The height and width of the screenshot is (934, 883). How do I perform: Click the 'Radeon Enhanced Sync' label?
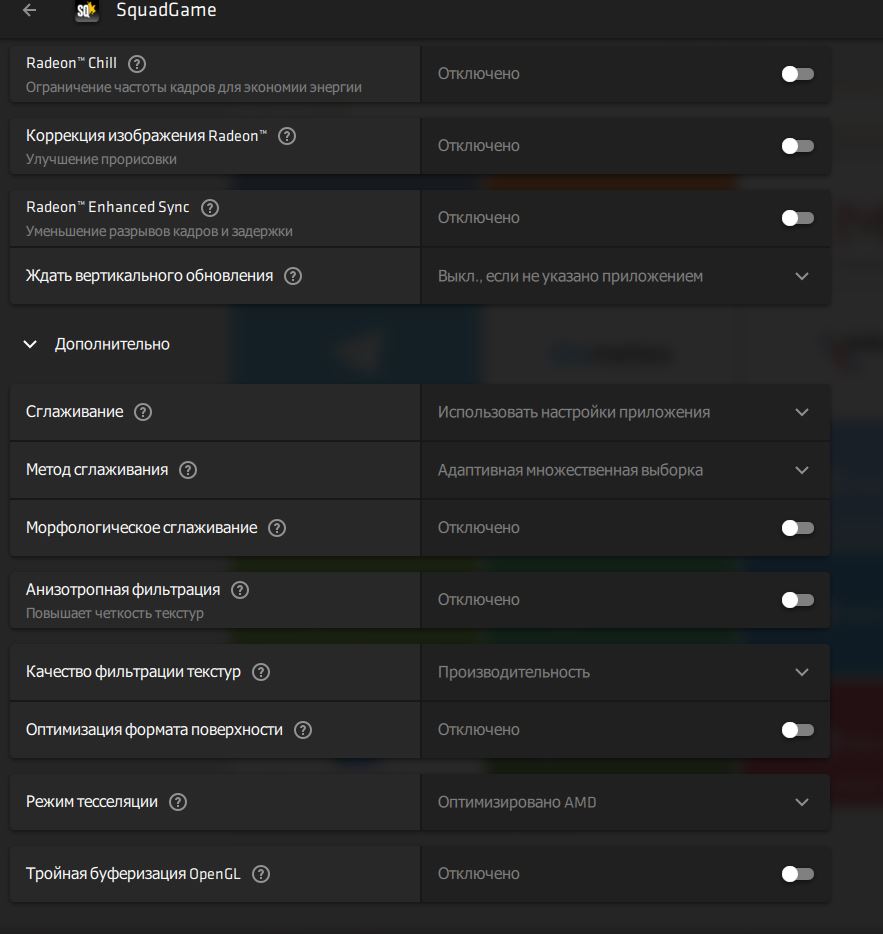[x=108, y=207]
